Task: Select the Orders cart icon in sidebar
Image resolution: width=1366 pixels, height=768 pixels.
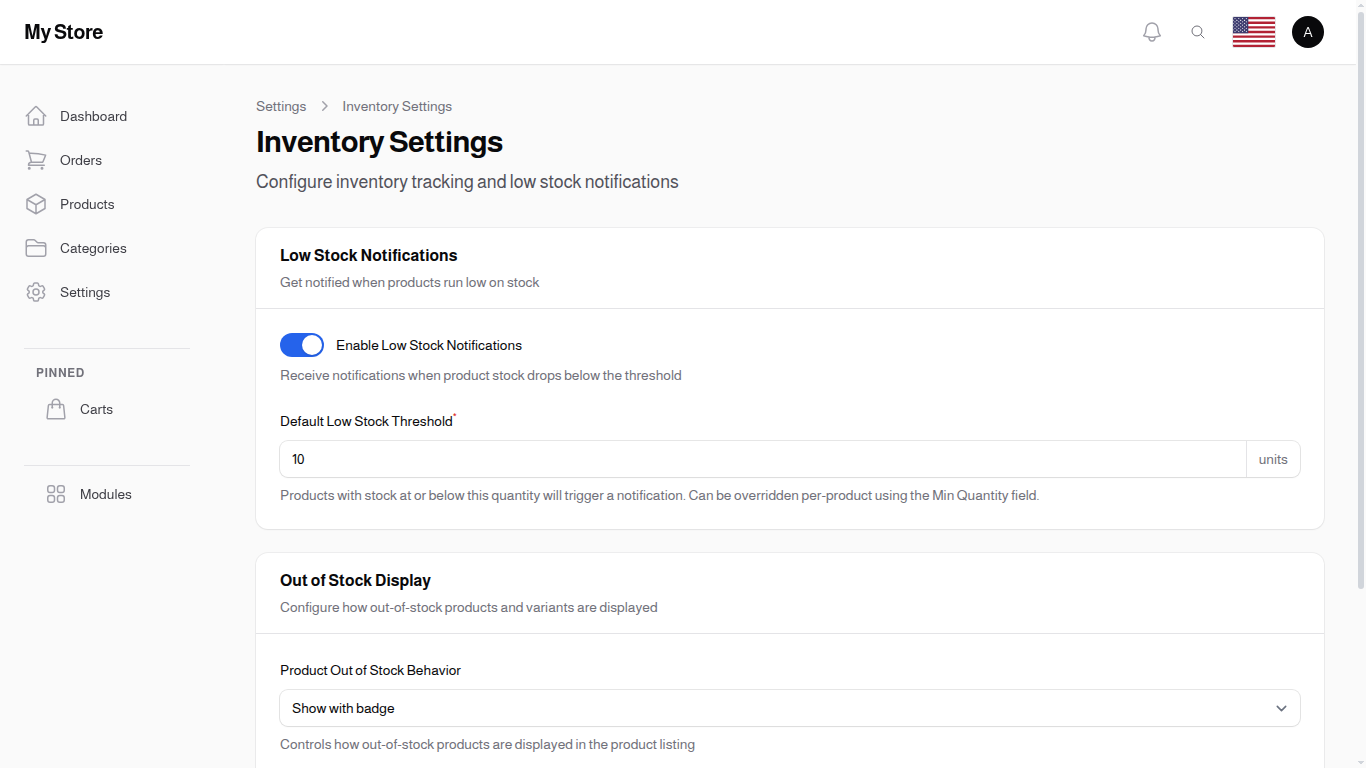Action: tap(36, 160)
